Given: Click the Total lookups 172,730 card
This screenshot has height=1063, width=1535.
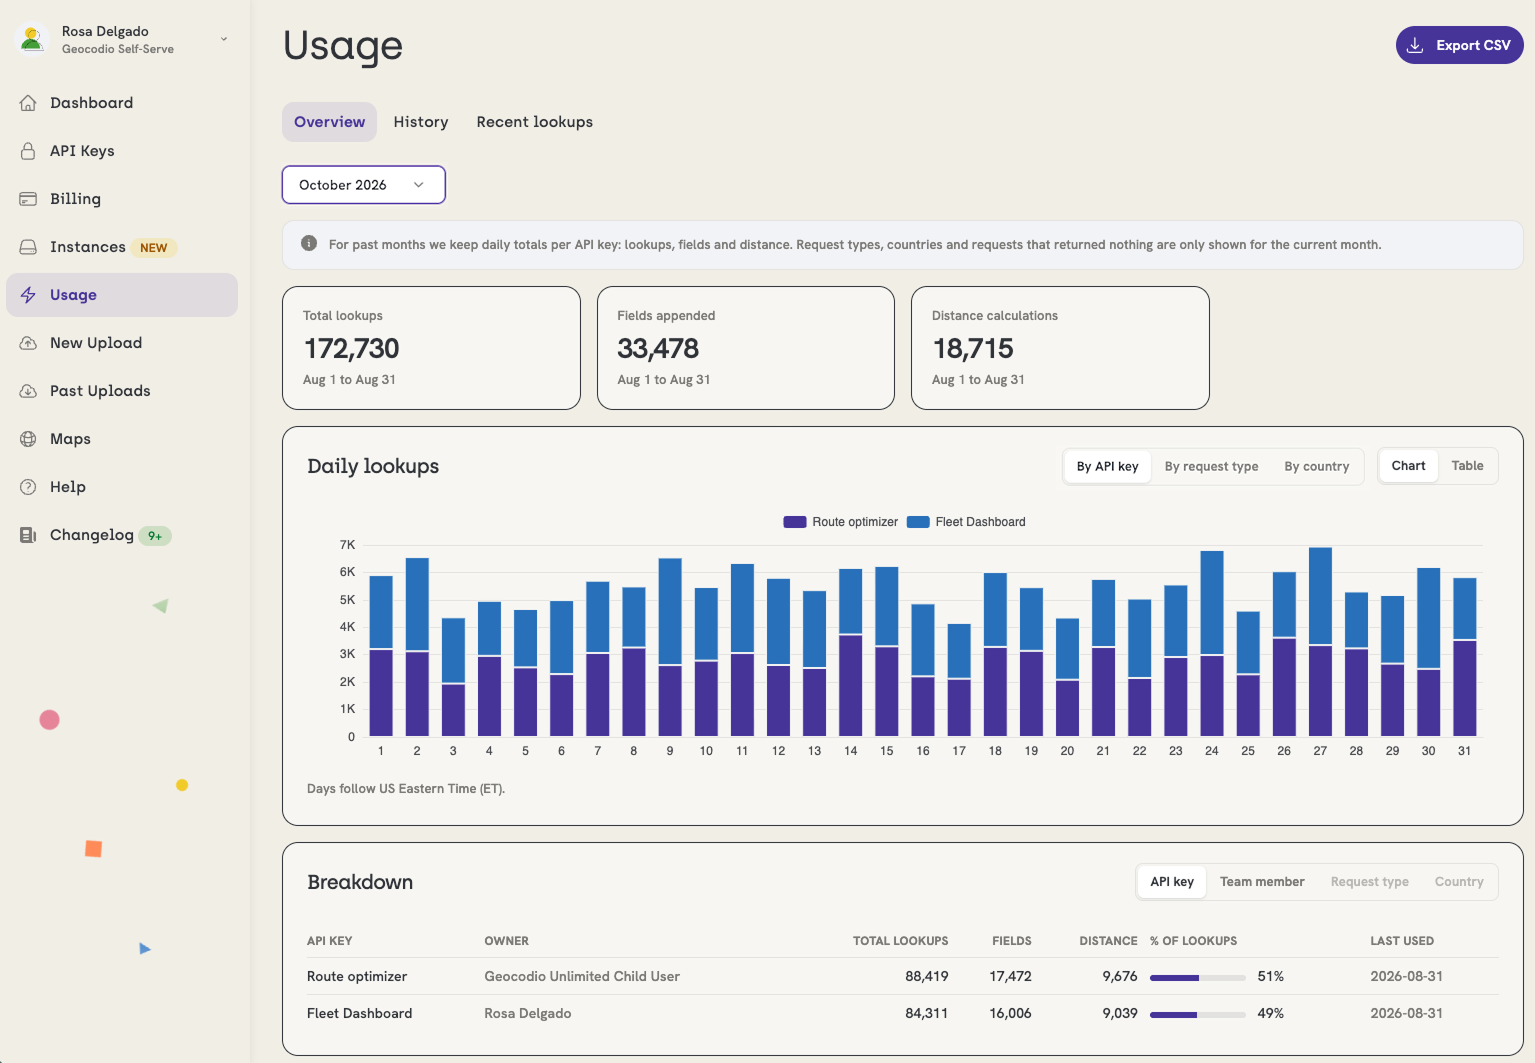Looking at the screenshot, I should (x=431, y=348).
